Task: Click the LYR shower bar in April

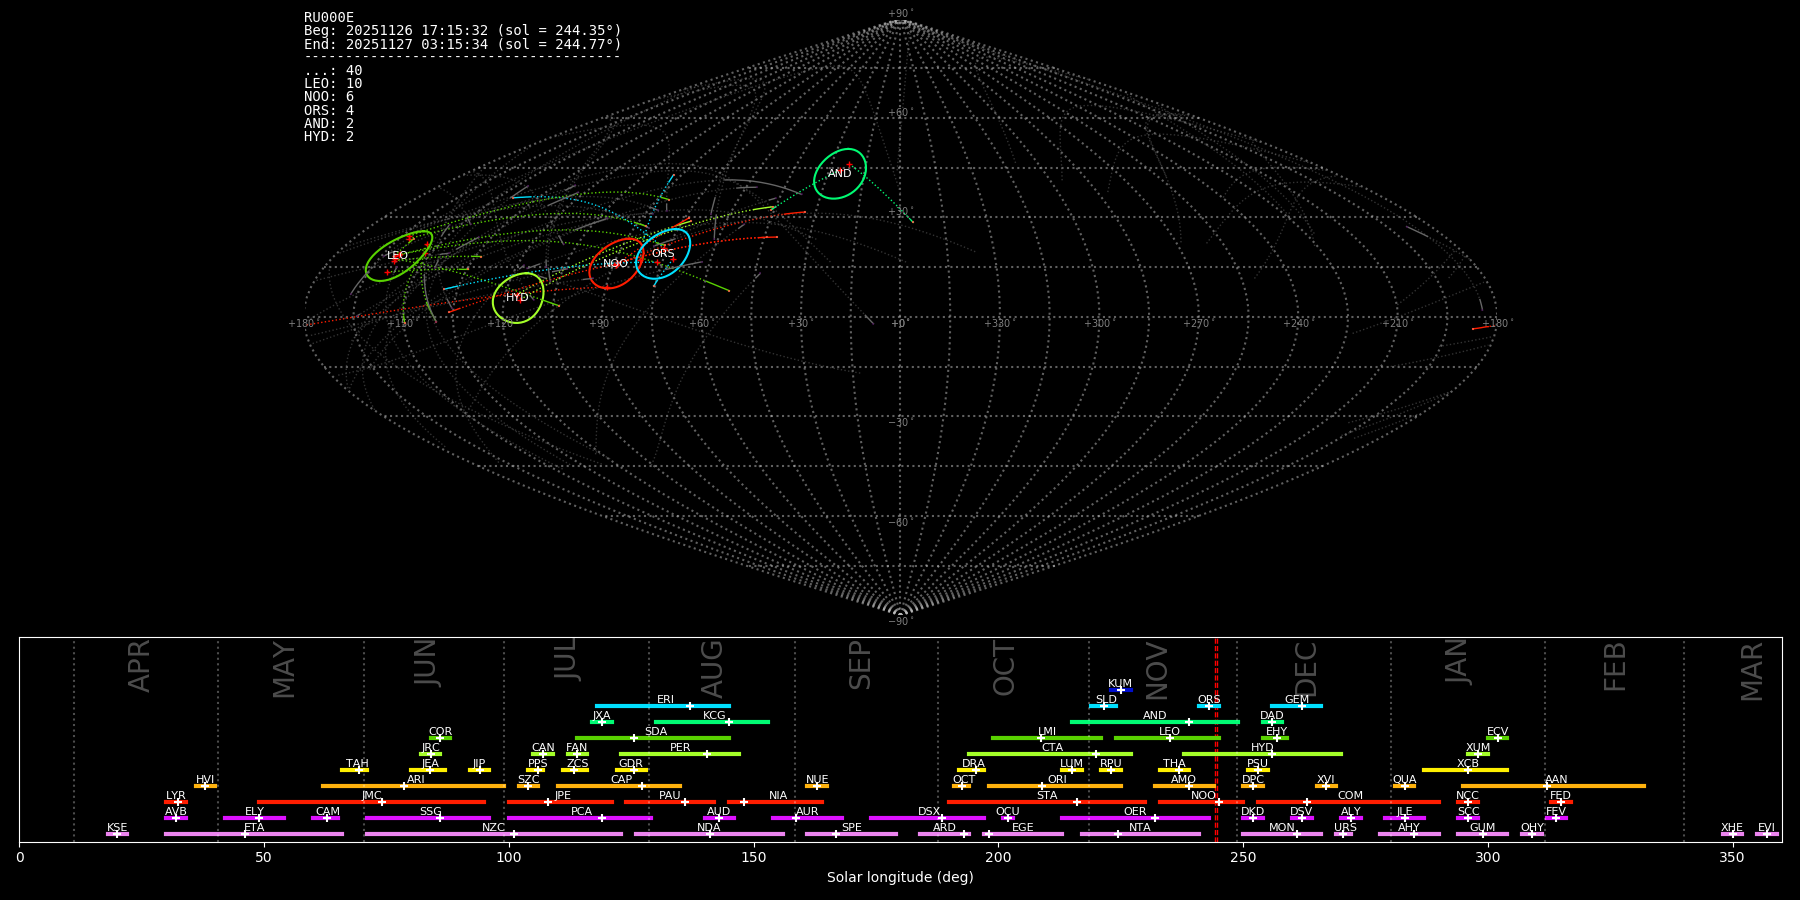Action: click(x=176, y=802)
